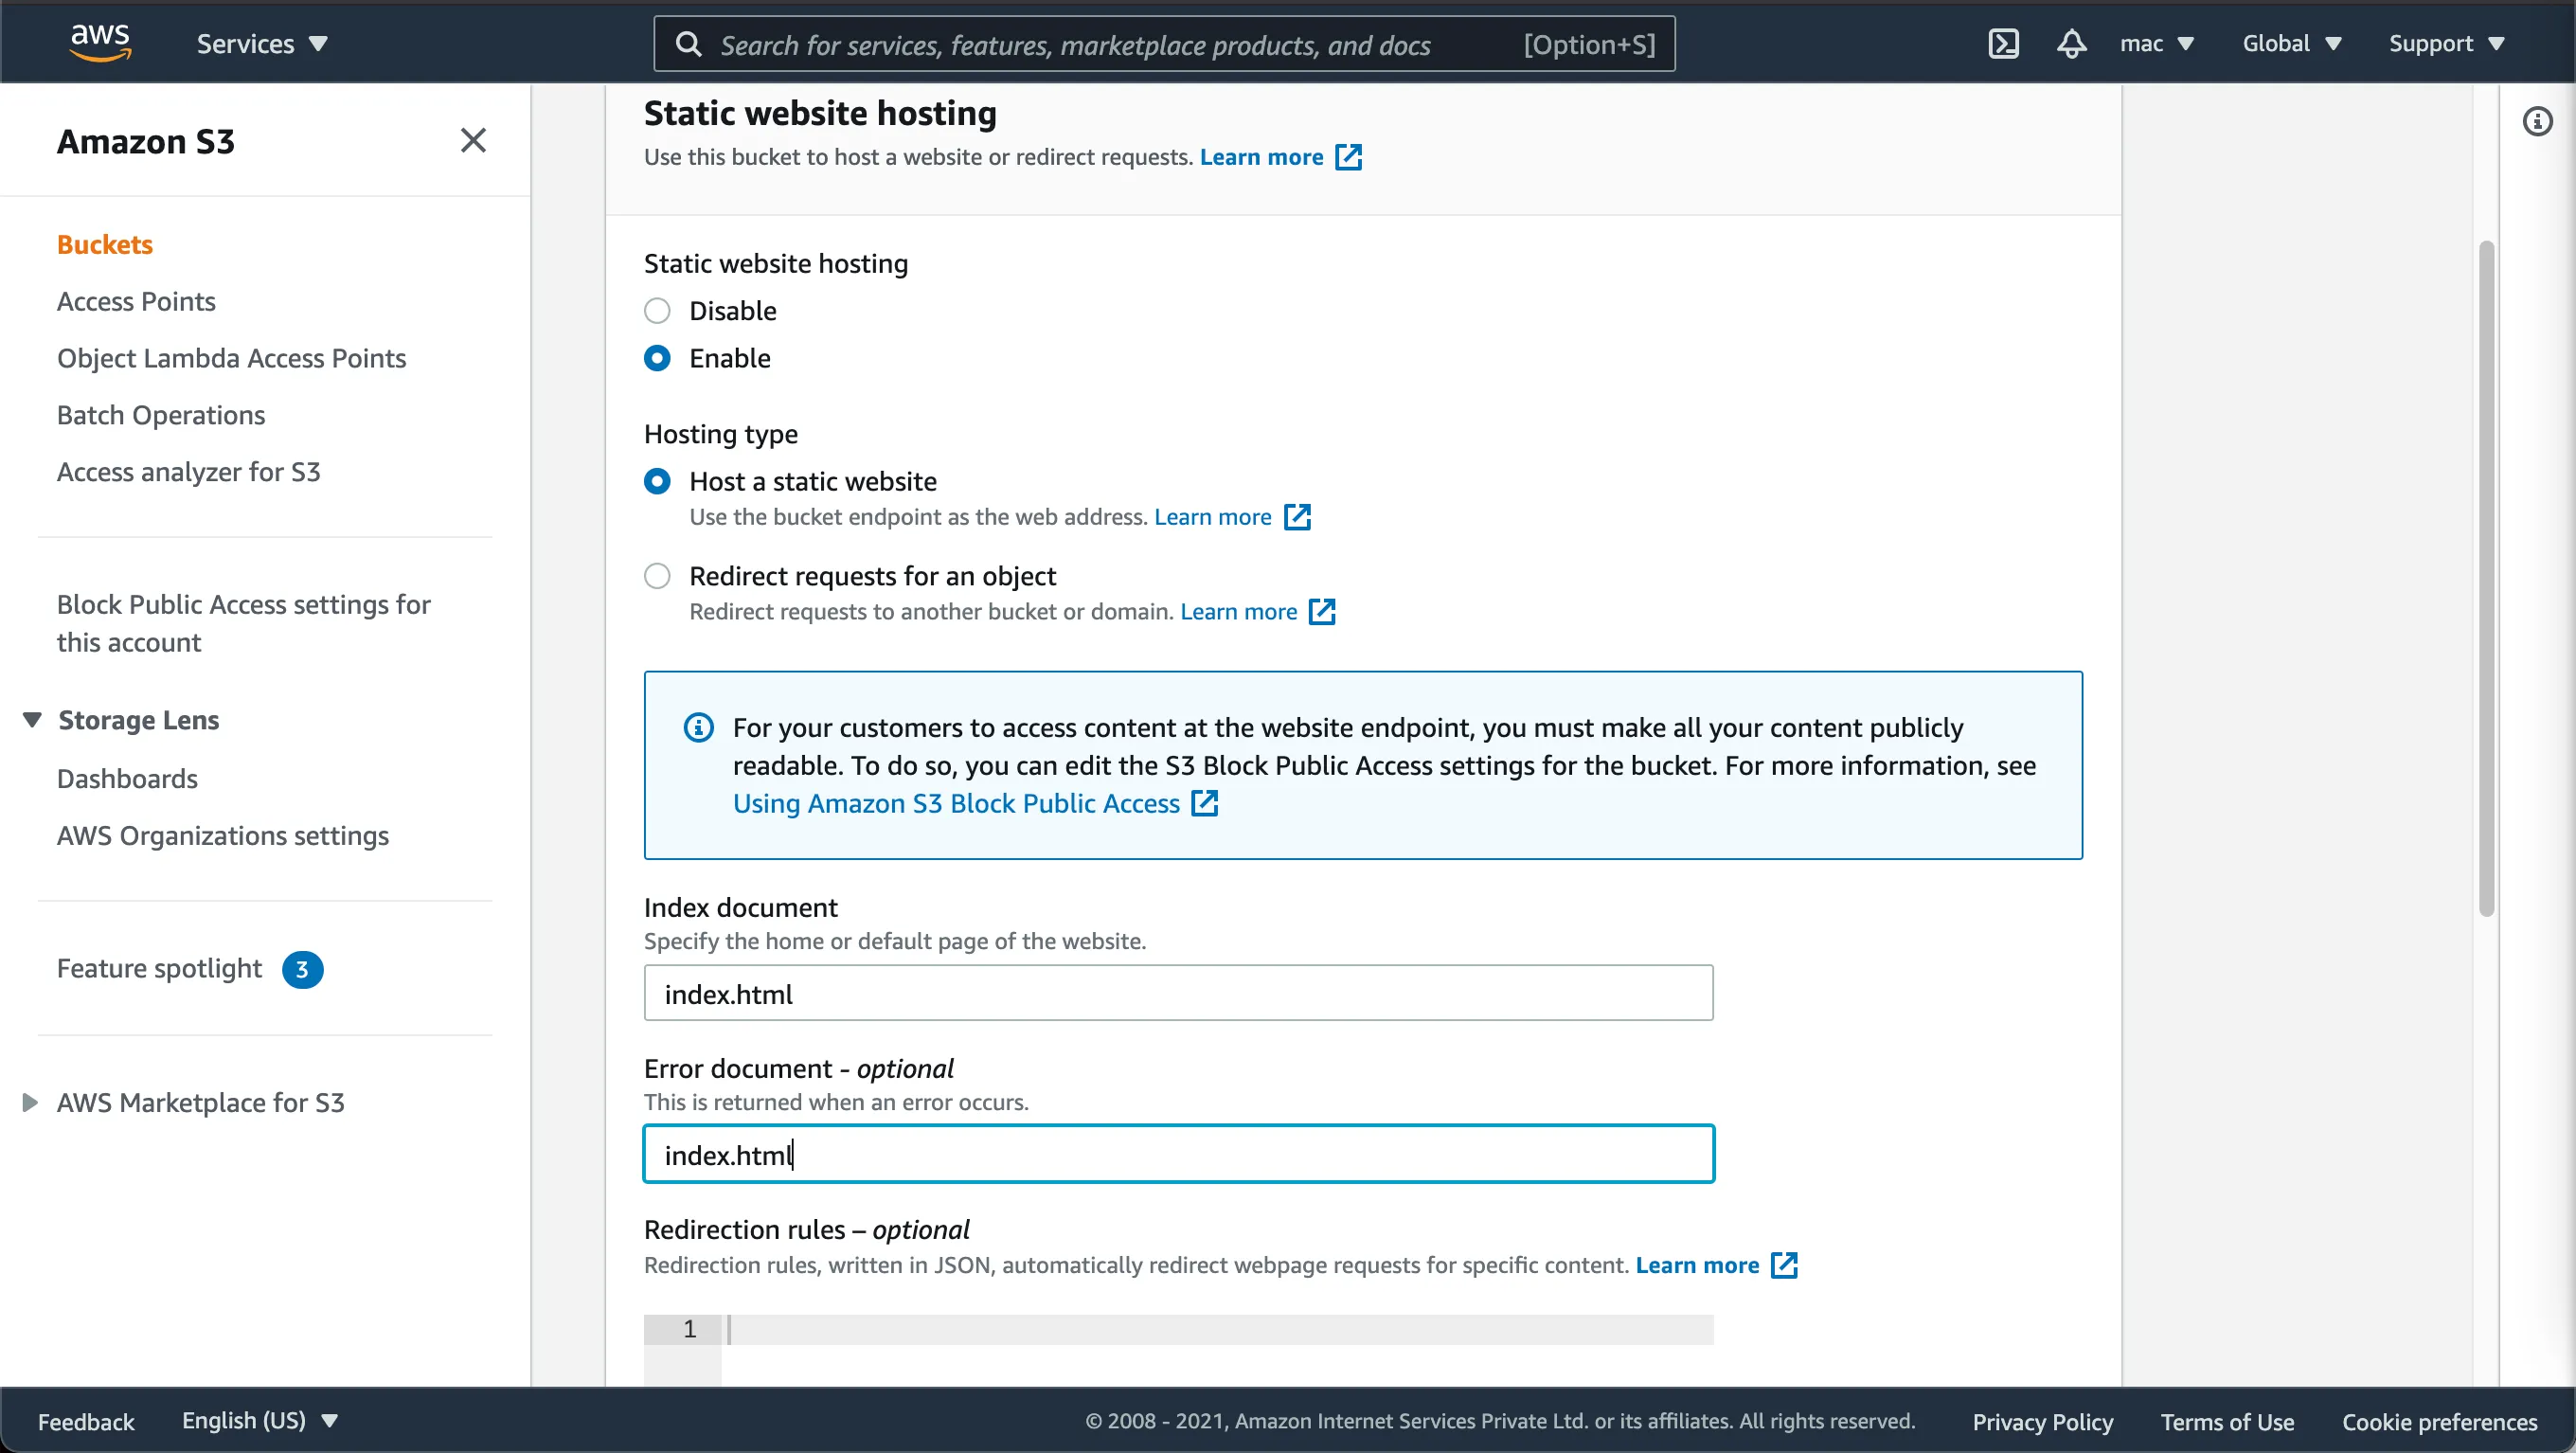
Task: Click external icon after Block Public Access link
Action: pos(1205,803)
